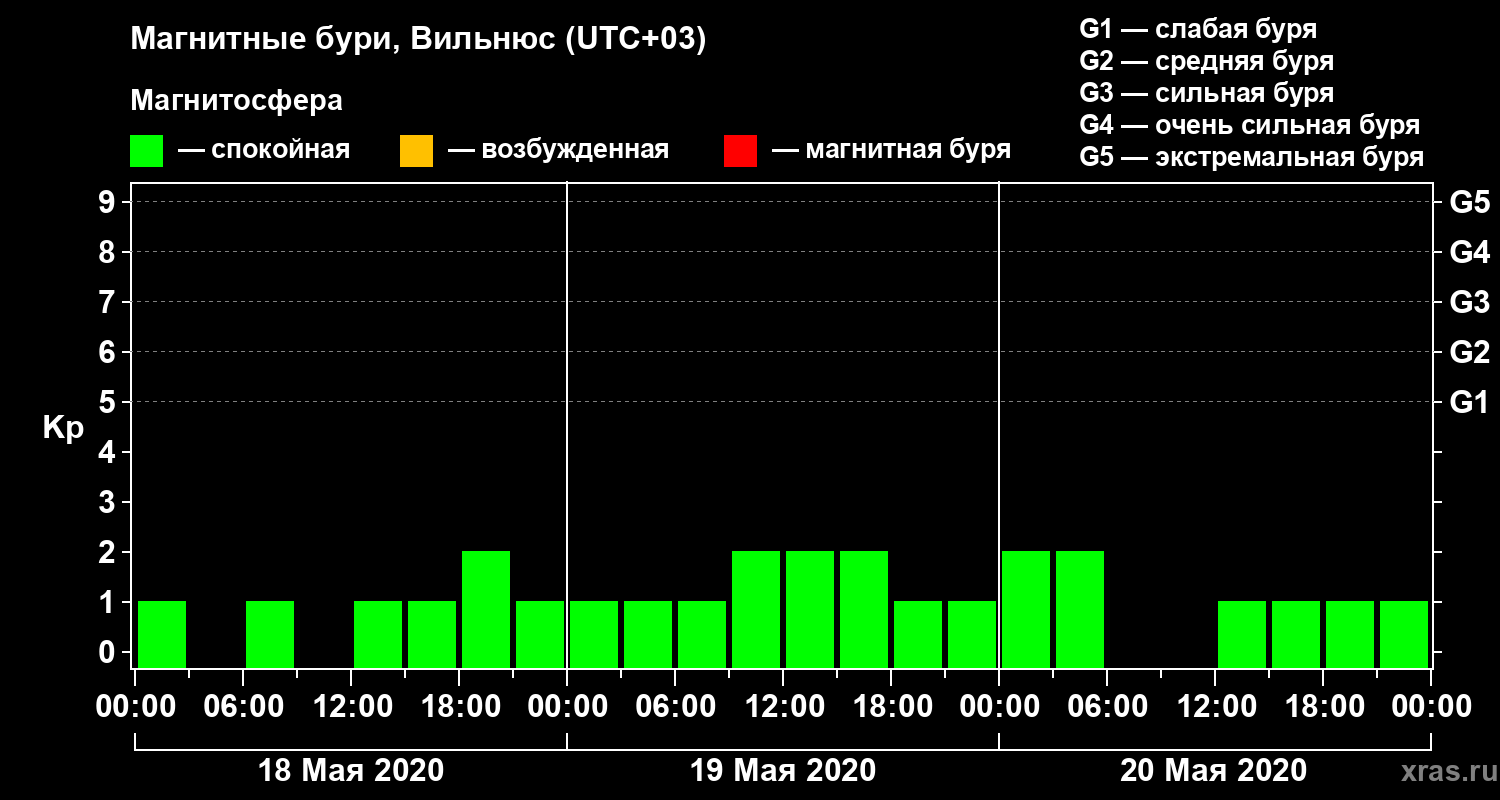The image size is (1500, 800).
Task: Click the Kp 2 bar at 12:00 on 19 May
Action: [810, 609]
